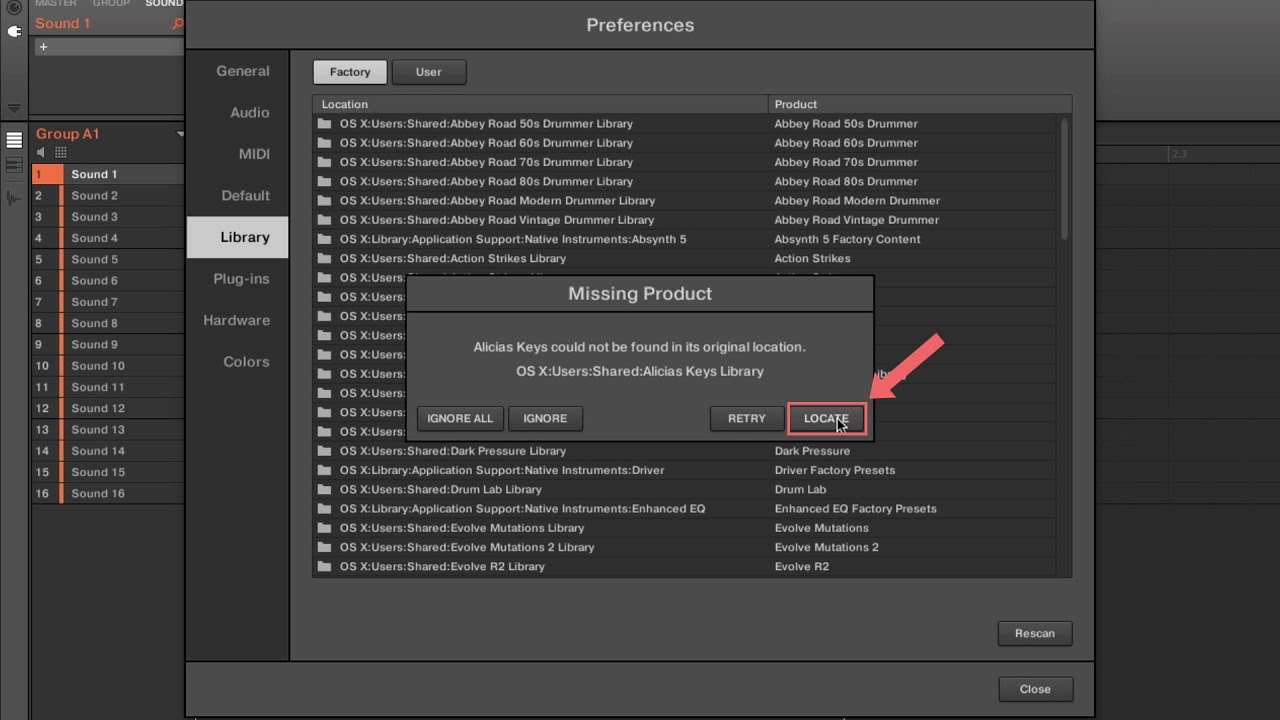The image size is (1280, 720).
Task: Select the Library preferences tab
Action: click(x=237, y=237)
